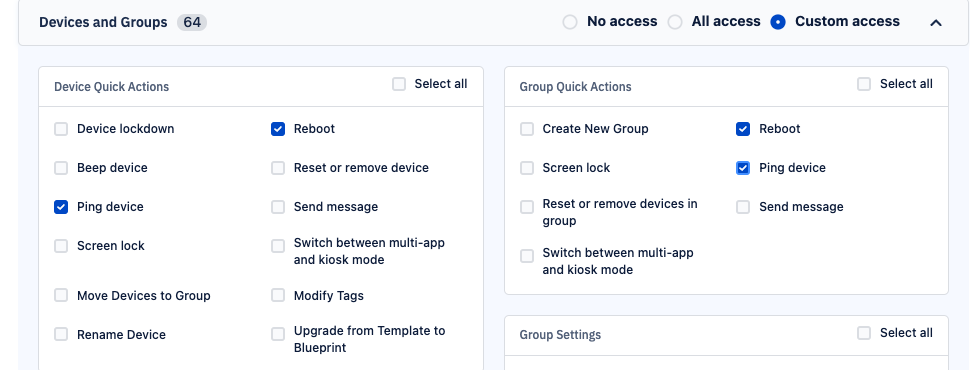Enable Send message in Device Quick Actions
Image resolution: width=970 pixels, height=370 pixels.
278,207
